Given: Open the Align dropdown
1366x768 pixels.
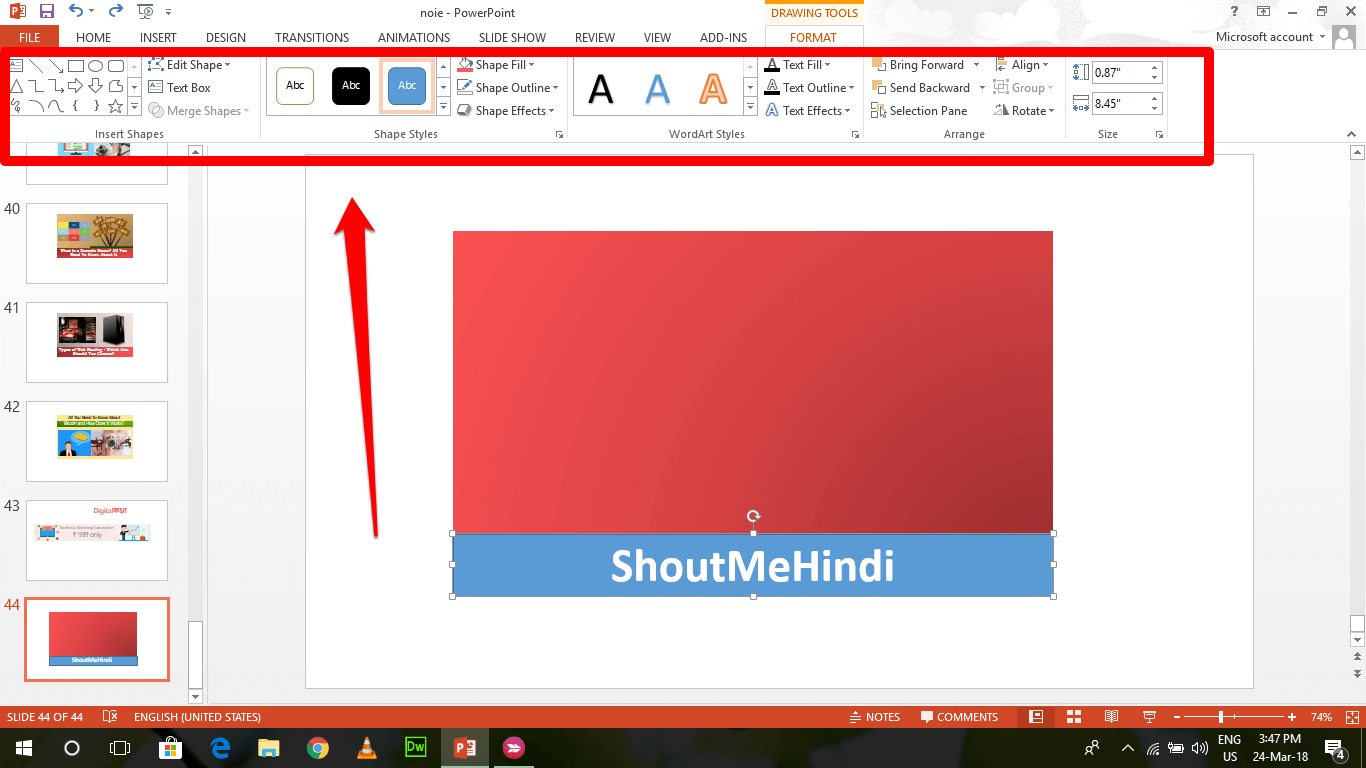Looking at the screenshot, I should [1022, 65].
